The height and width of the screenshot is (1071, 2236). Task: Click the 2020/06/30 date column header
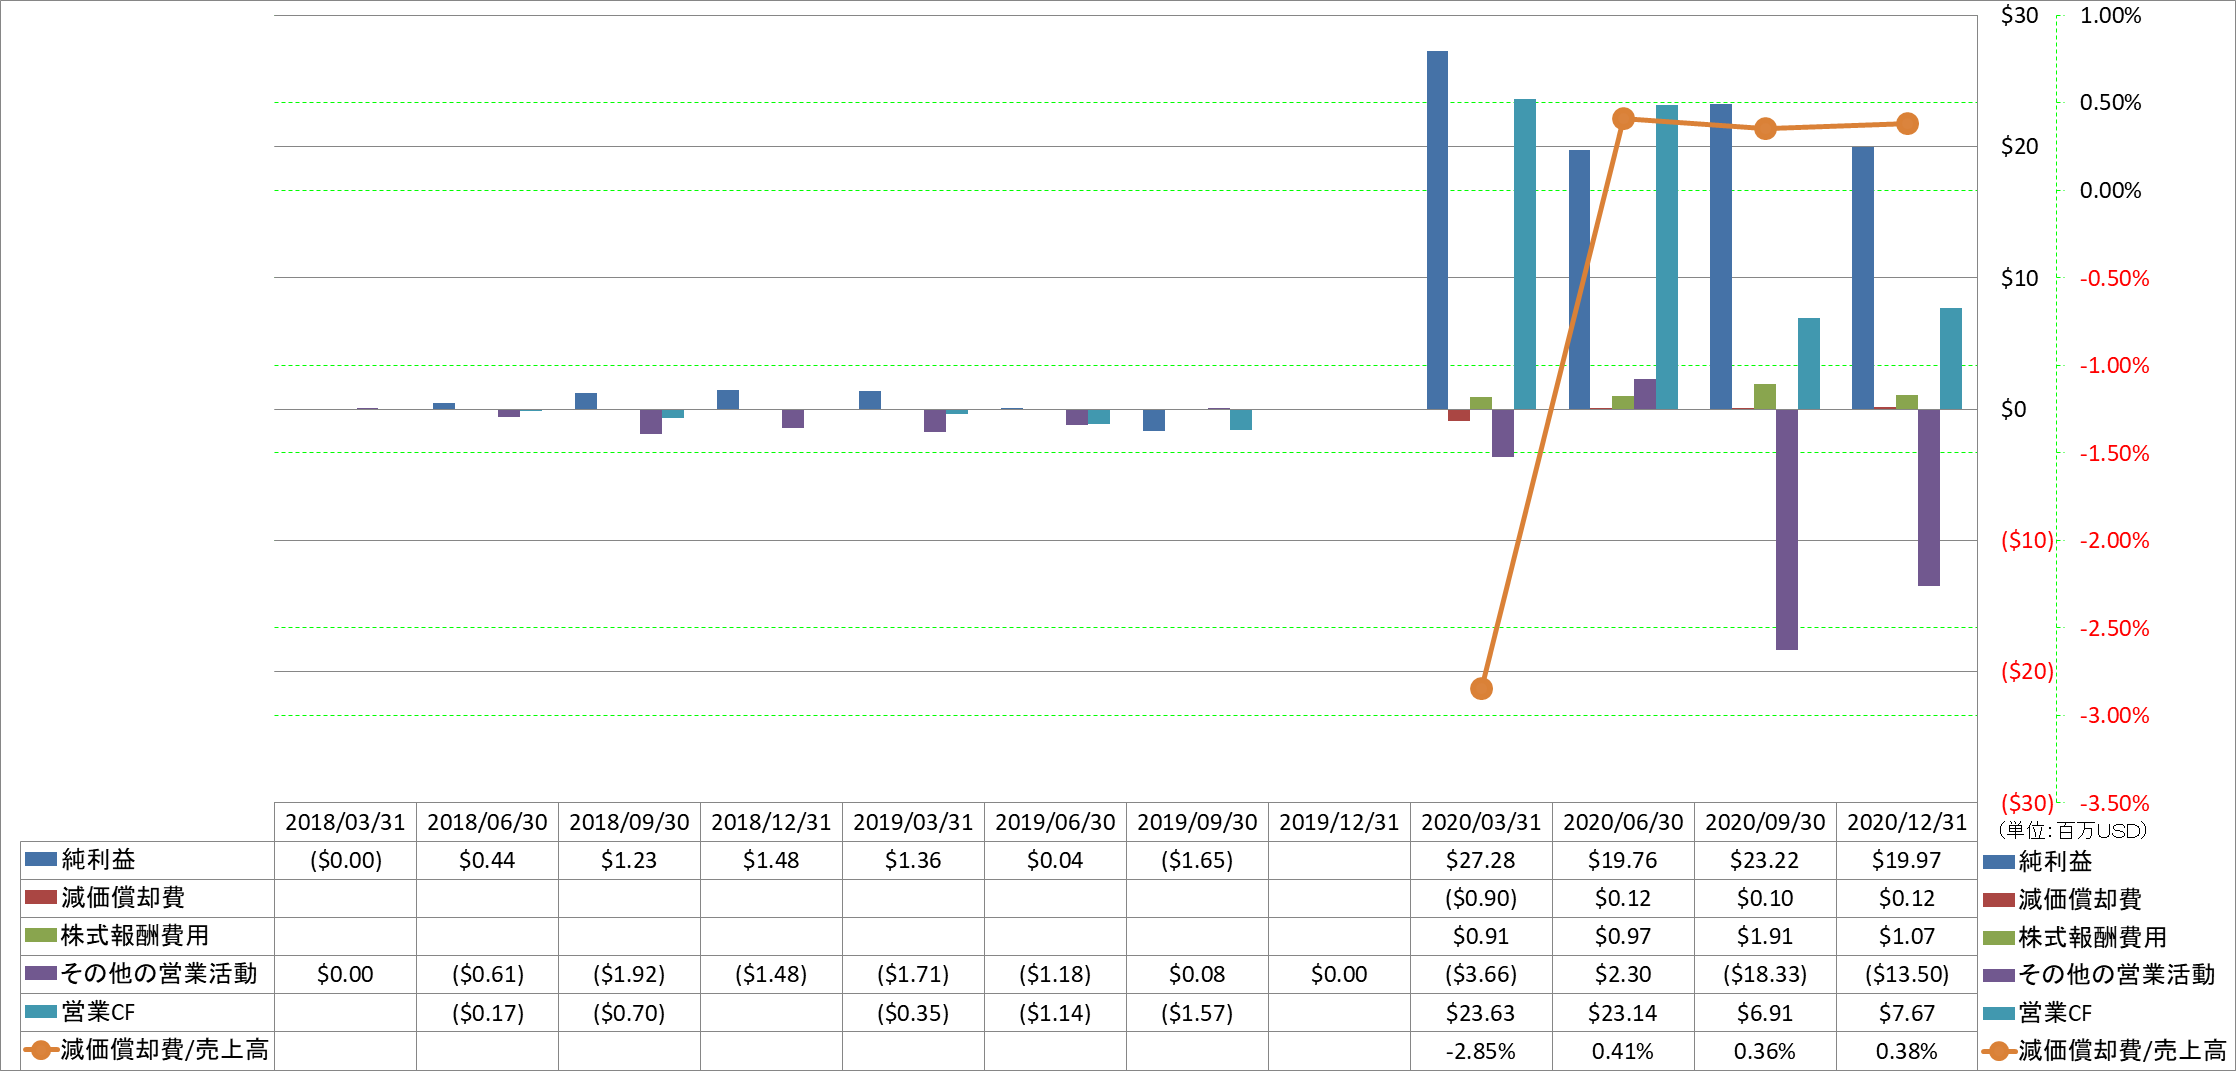pyautogui.click(x=1623, y=822)
